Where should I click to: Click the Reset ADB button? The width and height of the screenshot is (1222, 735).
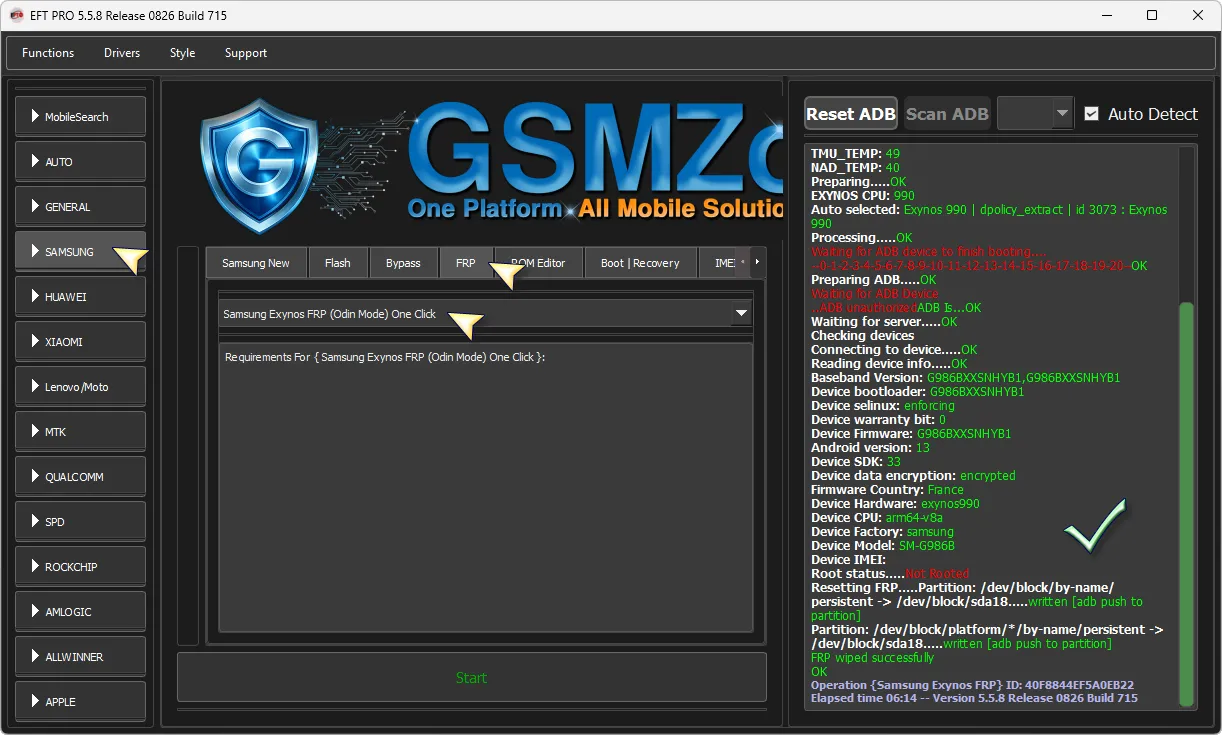[851, 114]
